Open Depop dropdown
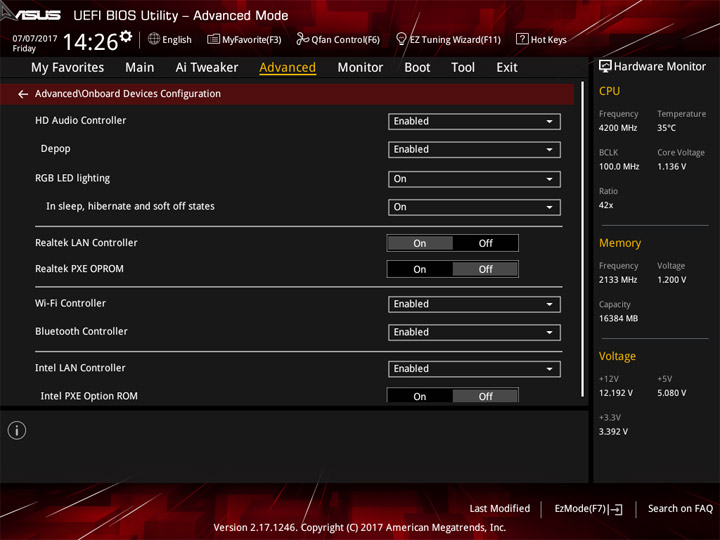The image size is (720, 540). coord(474,150)
